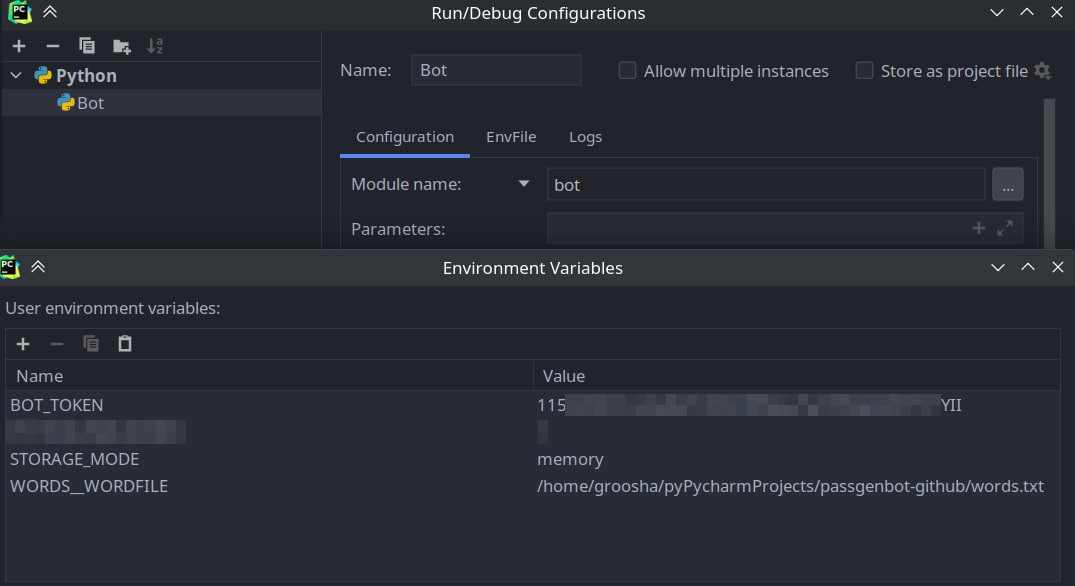Screen dimensions: 1075x586
Task: Select the Bot configuration in tree
Action: point(90,103)
